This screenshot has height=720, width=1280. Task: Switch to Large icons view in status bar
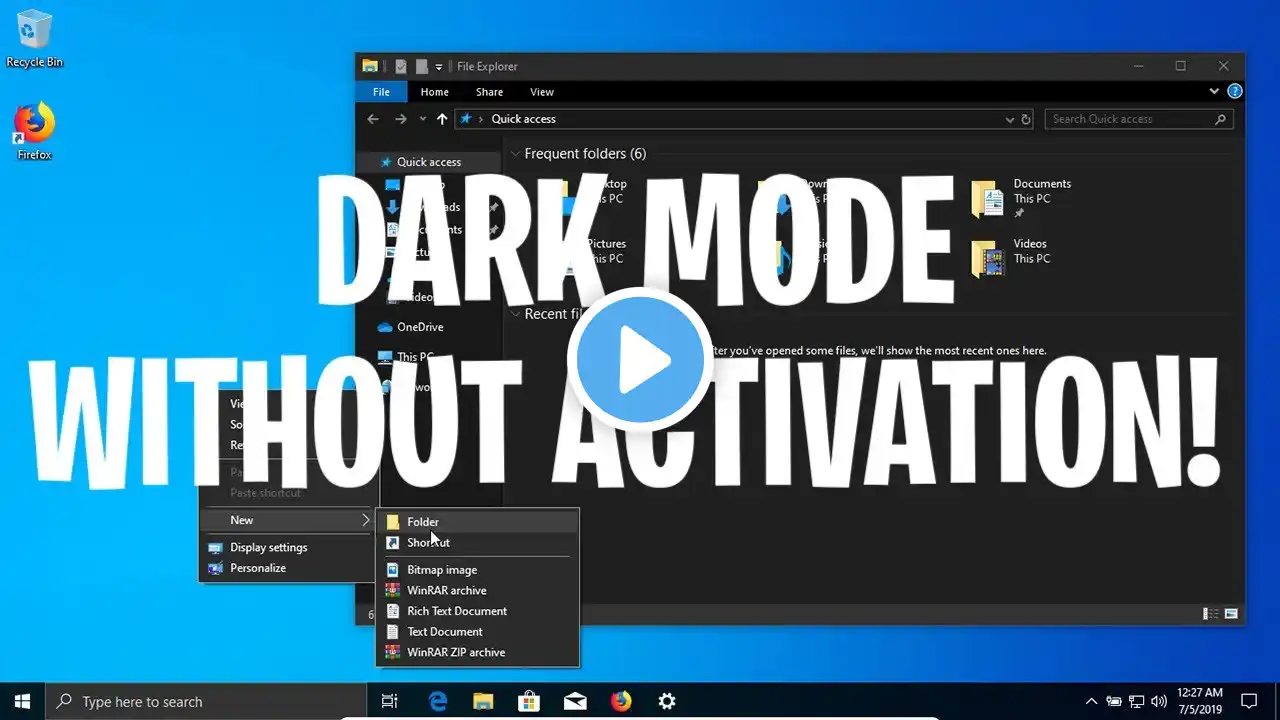click(1231, 614)
